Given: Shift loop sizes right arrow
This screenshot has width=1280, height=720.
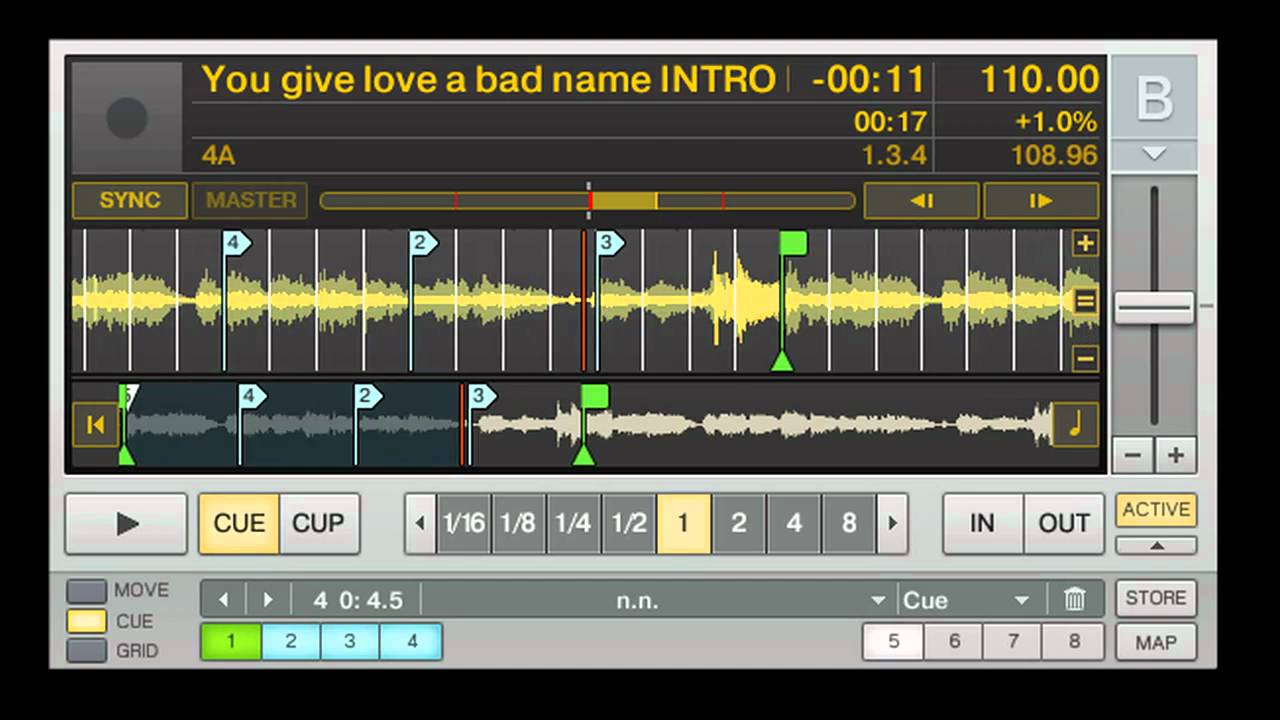Looking at the screenshot, I should tap(892, 523).
